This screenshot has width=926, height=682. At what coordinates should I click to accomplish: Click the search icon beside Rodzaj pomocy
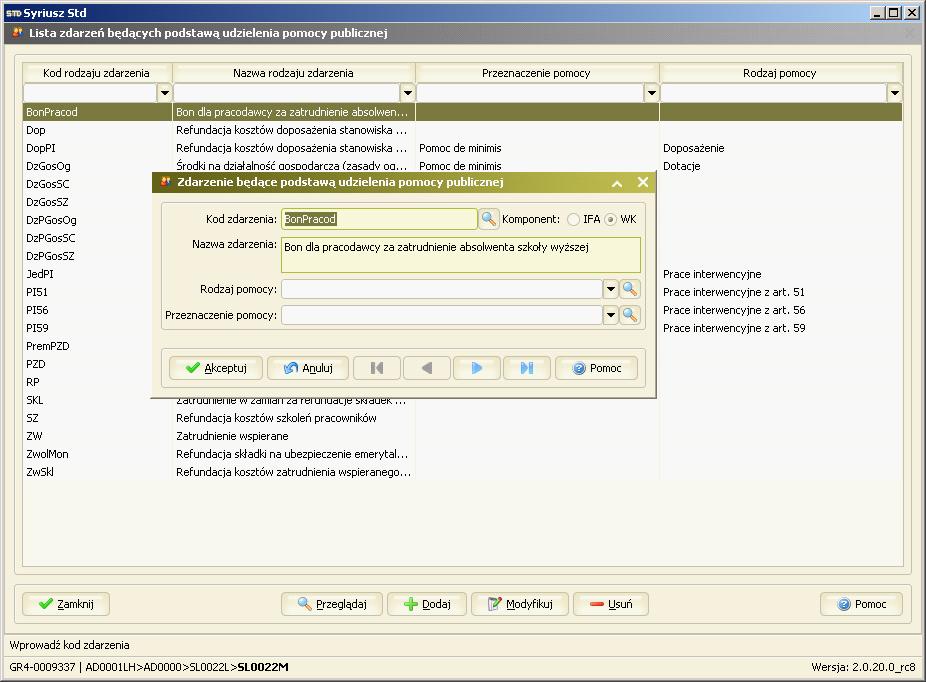630,289
